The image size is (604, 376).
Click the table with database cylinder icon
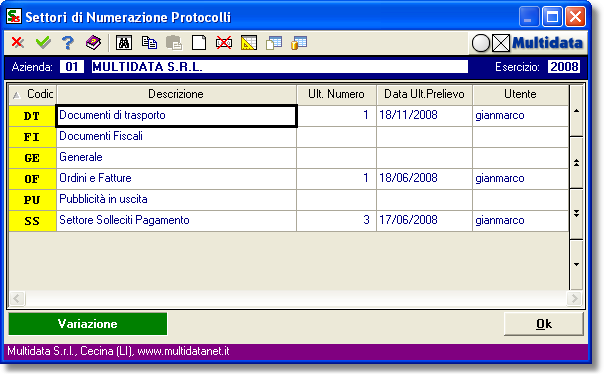(x=299, y=43)
